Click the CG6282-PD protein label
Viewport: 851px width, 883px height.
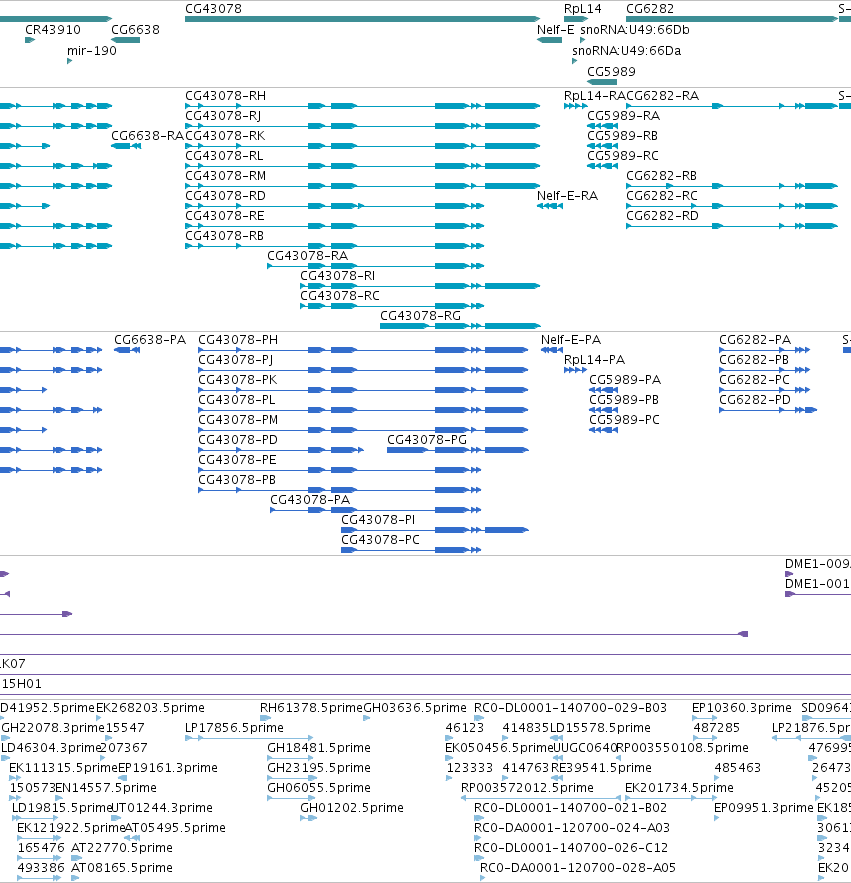pos(755,400)
